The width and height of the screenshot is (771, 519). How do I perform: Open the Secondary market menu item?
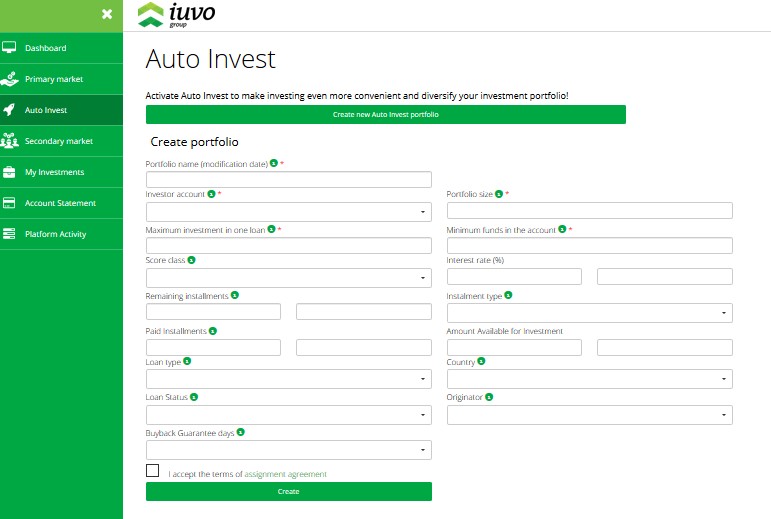(58, 141)
